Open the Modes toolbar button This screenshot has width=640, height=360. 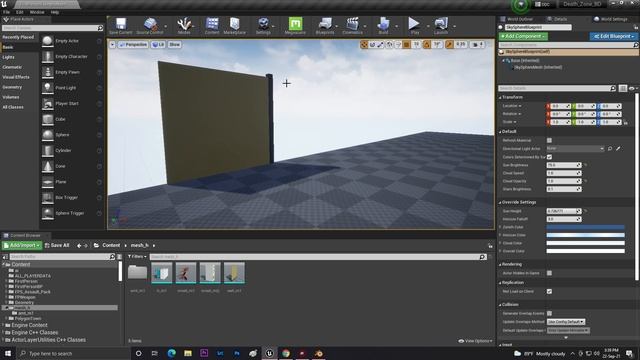click(184, 24)
